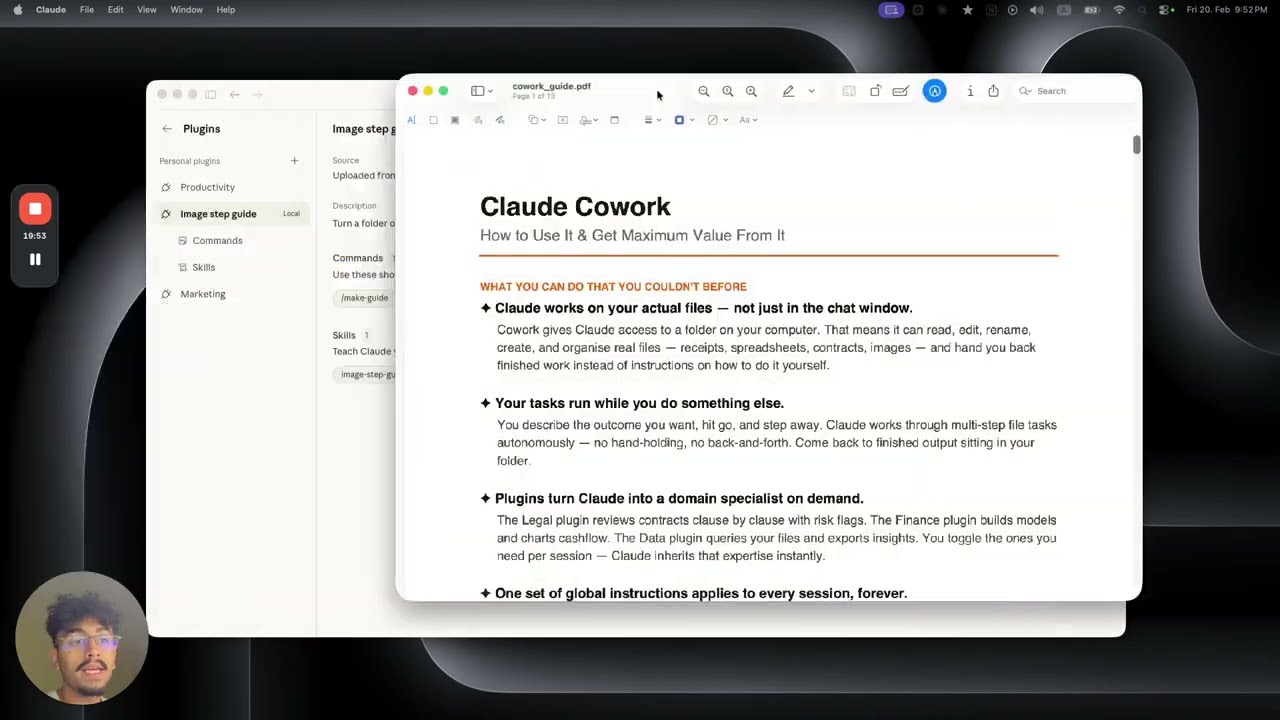The image size is (1280, 720).
Task: Open Commands under Image step guide
Action: tap(217, 241)
